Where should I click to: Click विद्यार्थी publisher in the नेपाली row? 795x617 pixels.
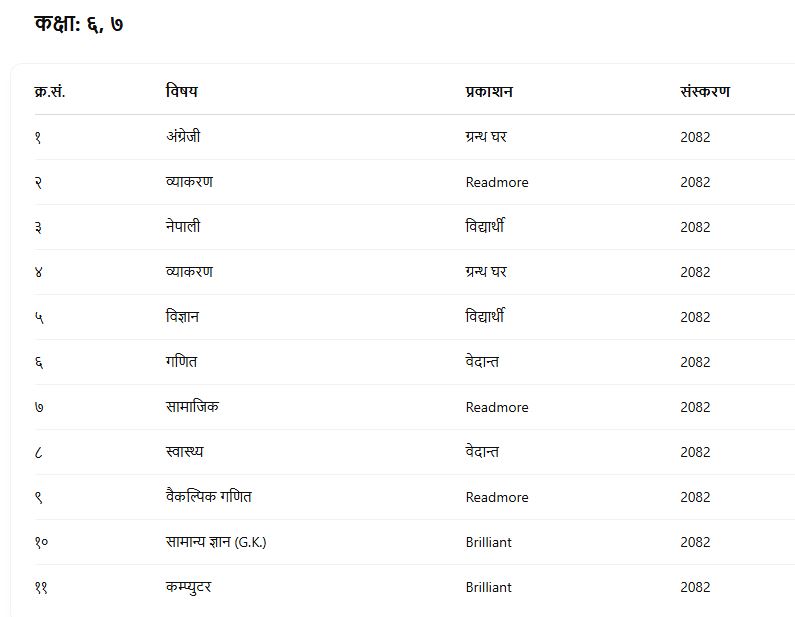tap(485, 227)
